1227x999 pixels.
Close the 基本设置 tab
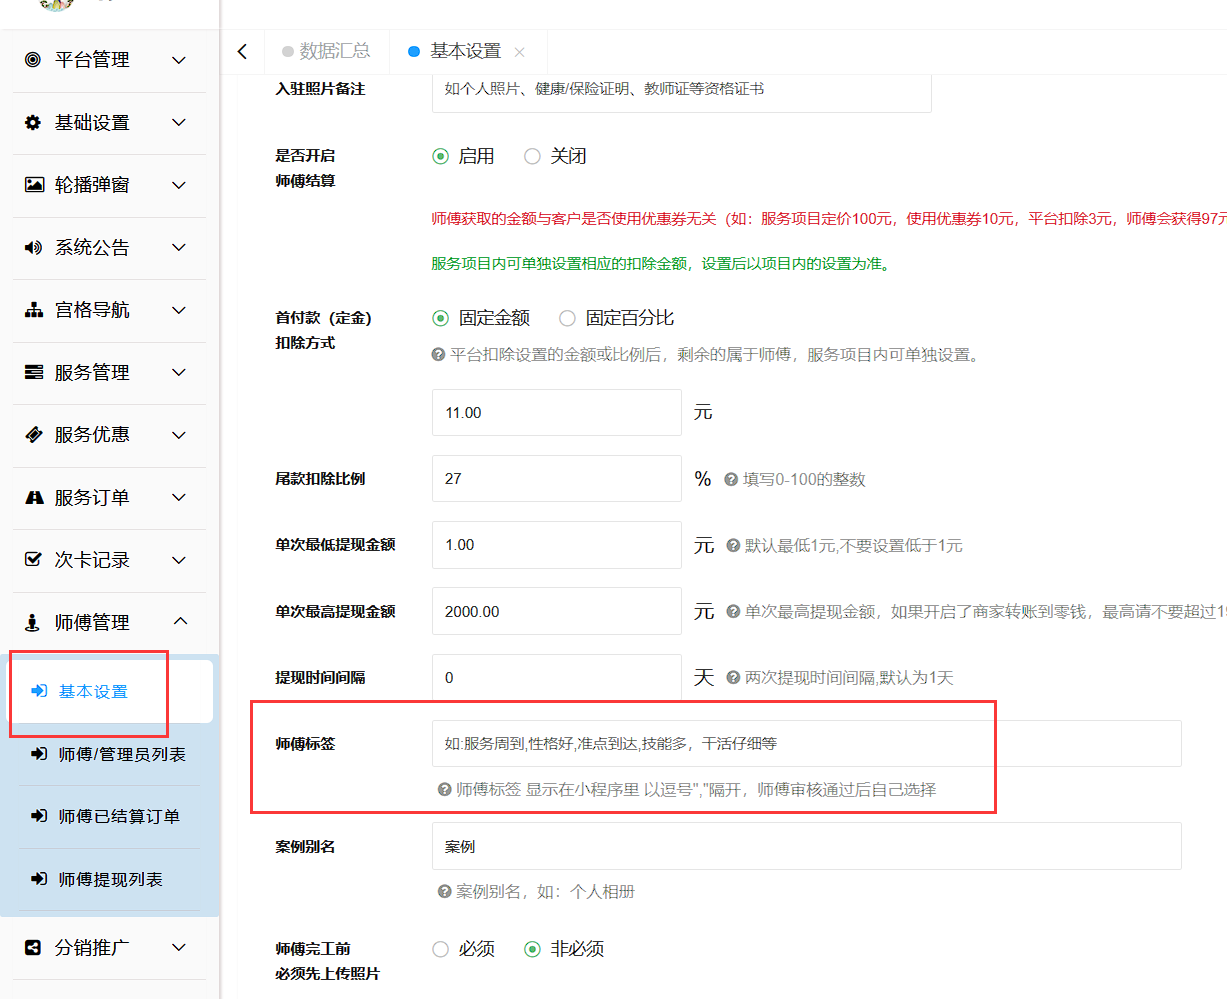(x=519, y=51)
